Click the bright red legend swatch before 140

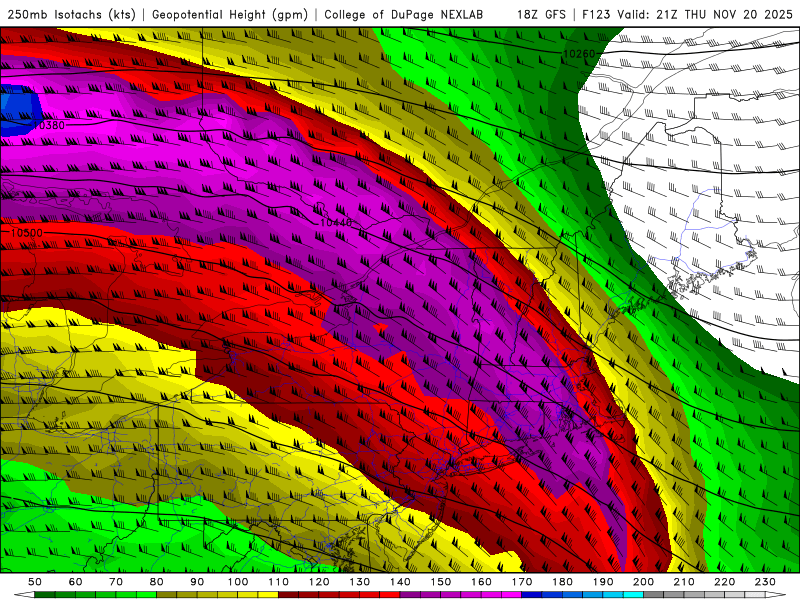pos(390,595)
